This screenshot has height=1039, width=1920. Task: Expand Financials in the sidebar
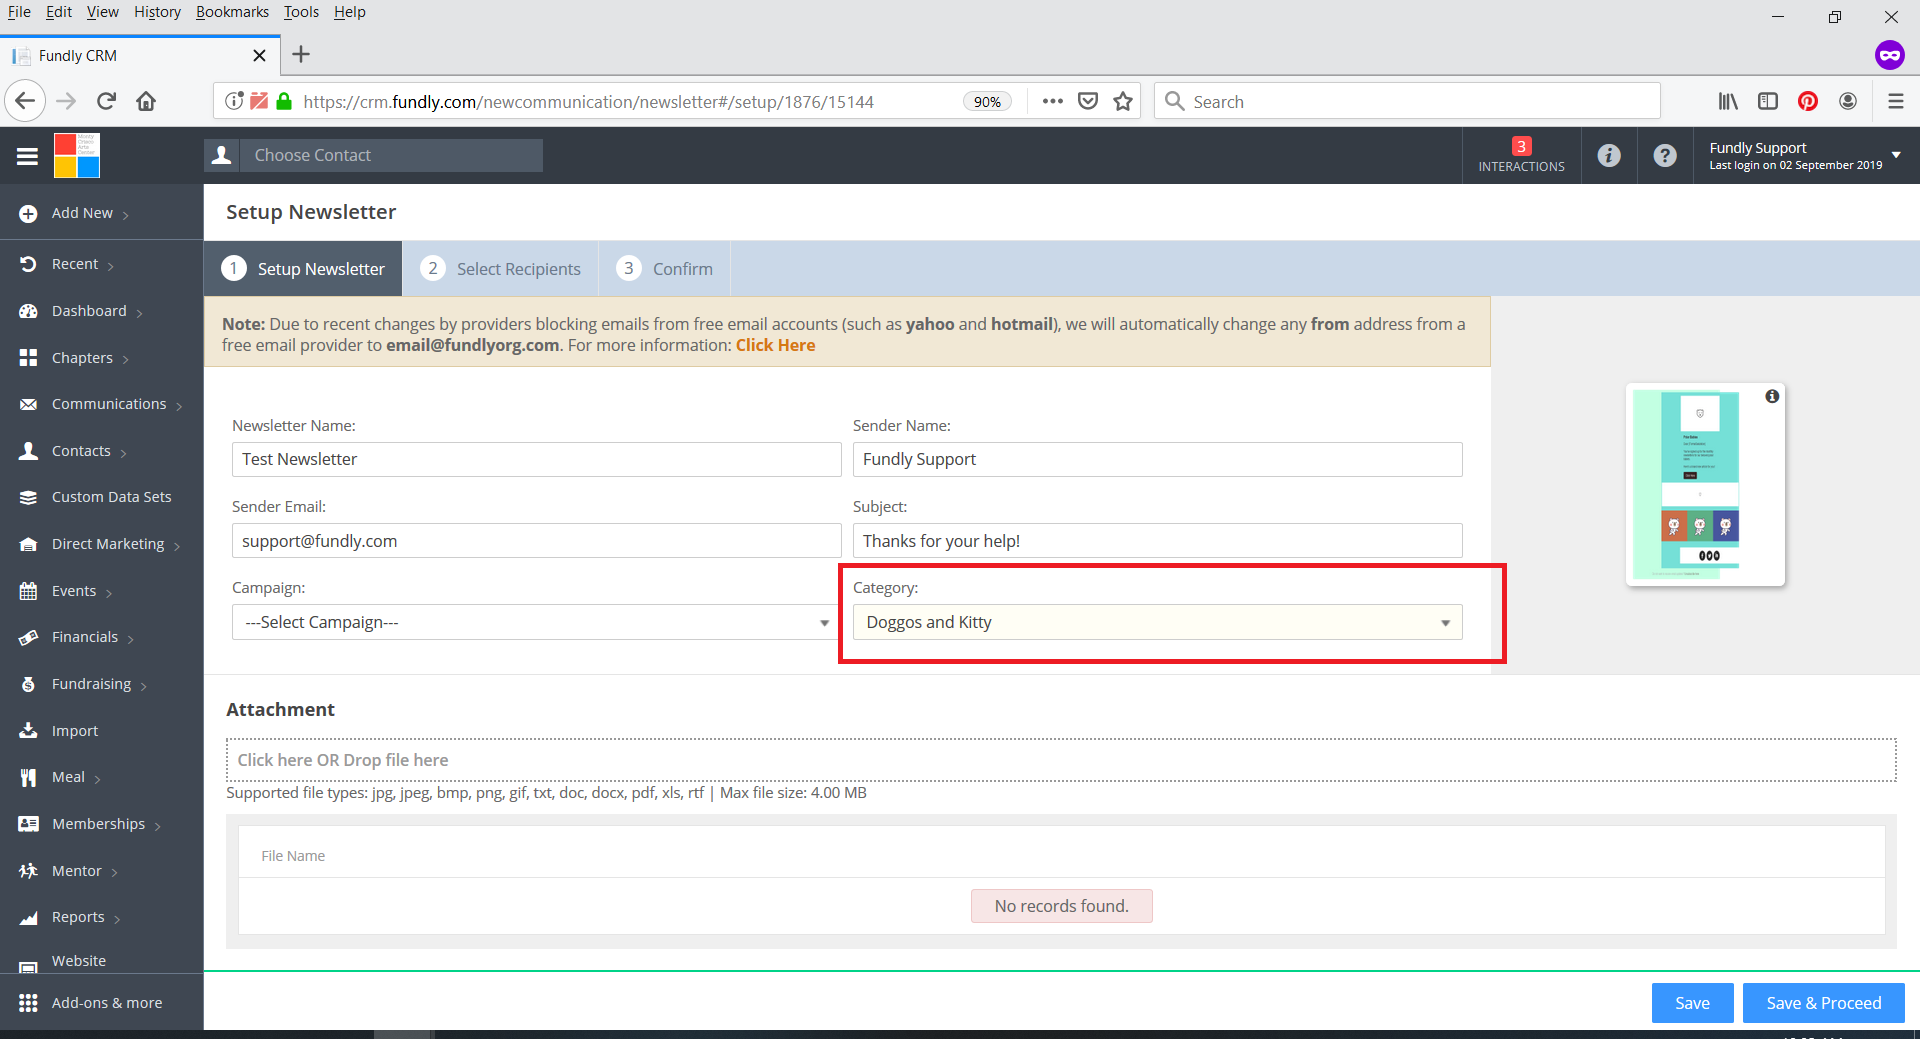(85, 637)
